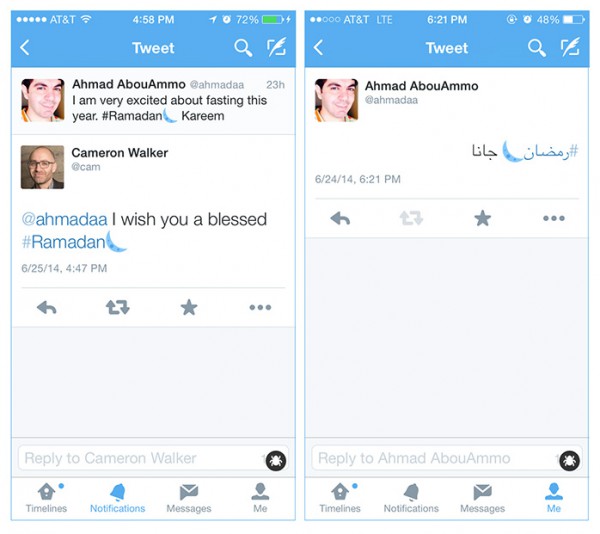The height and width of the screenshot is (534, 600).
Task: View Cameron Walker's profile photo
Action: click(x=42, y=167)
